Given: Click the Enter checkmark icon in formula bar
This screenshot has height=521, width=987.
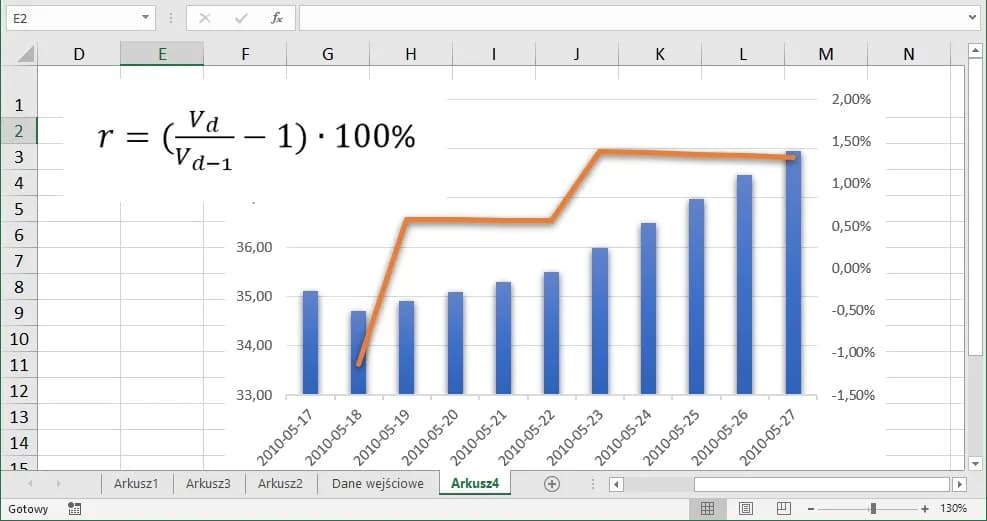Looking at the screenshot, I should pyautogui.click(x=240, y=18).
